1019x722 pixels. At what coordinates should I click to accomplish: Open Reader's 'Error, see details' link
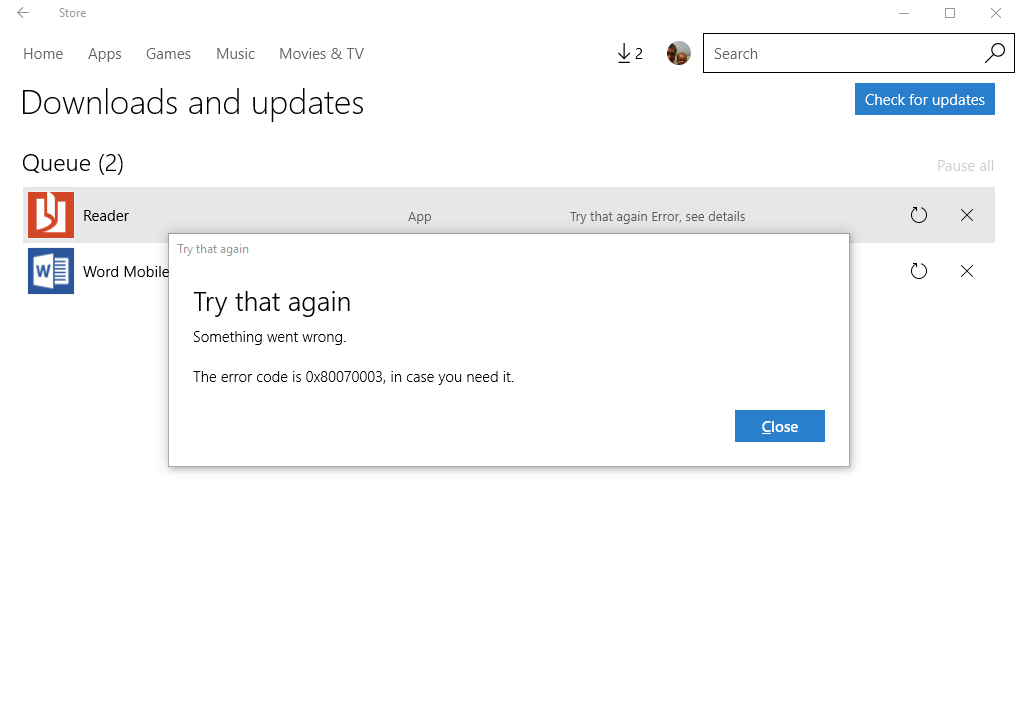click(x=699, y=217)
